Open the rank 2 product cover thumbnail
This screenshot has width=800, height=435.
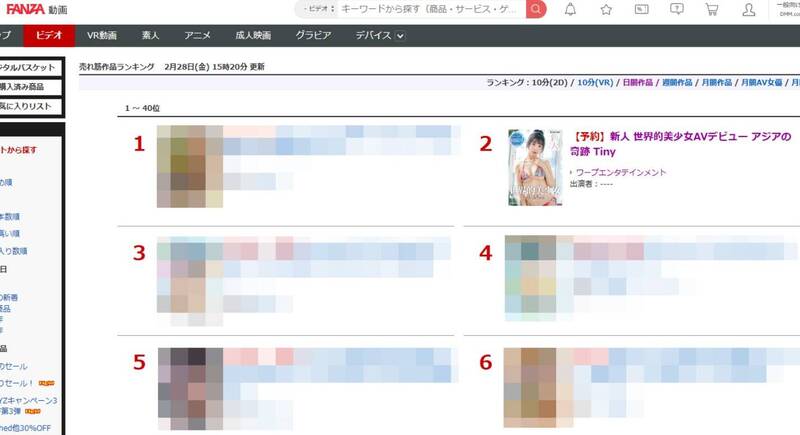click(535, 167)
